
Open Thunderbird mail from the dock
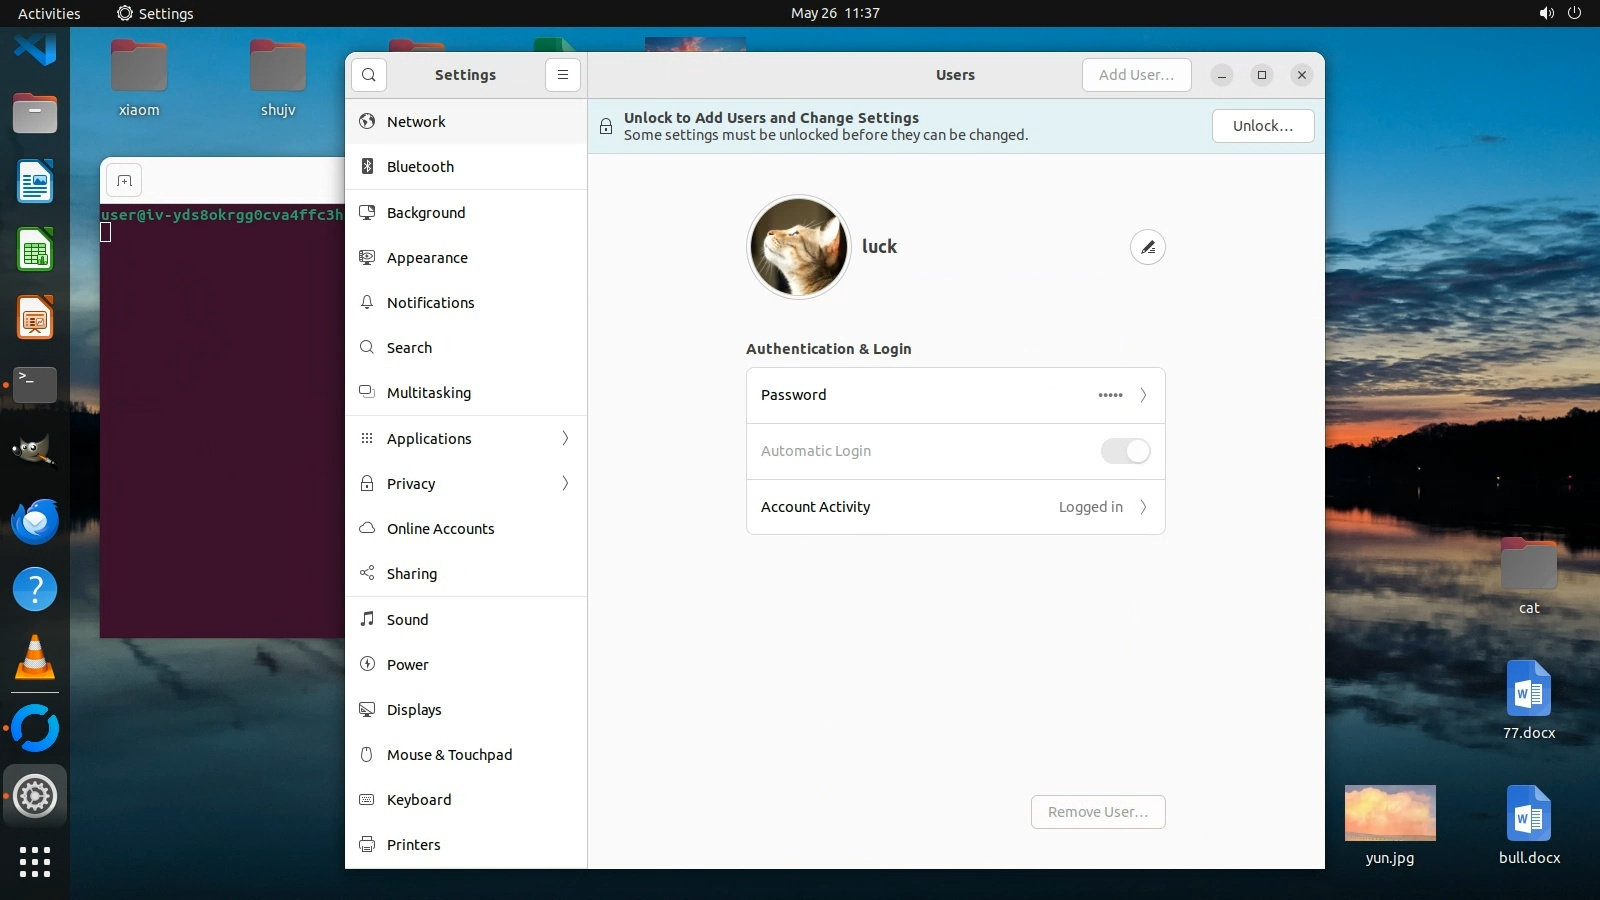point(35,522)
